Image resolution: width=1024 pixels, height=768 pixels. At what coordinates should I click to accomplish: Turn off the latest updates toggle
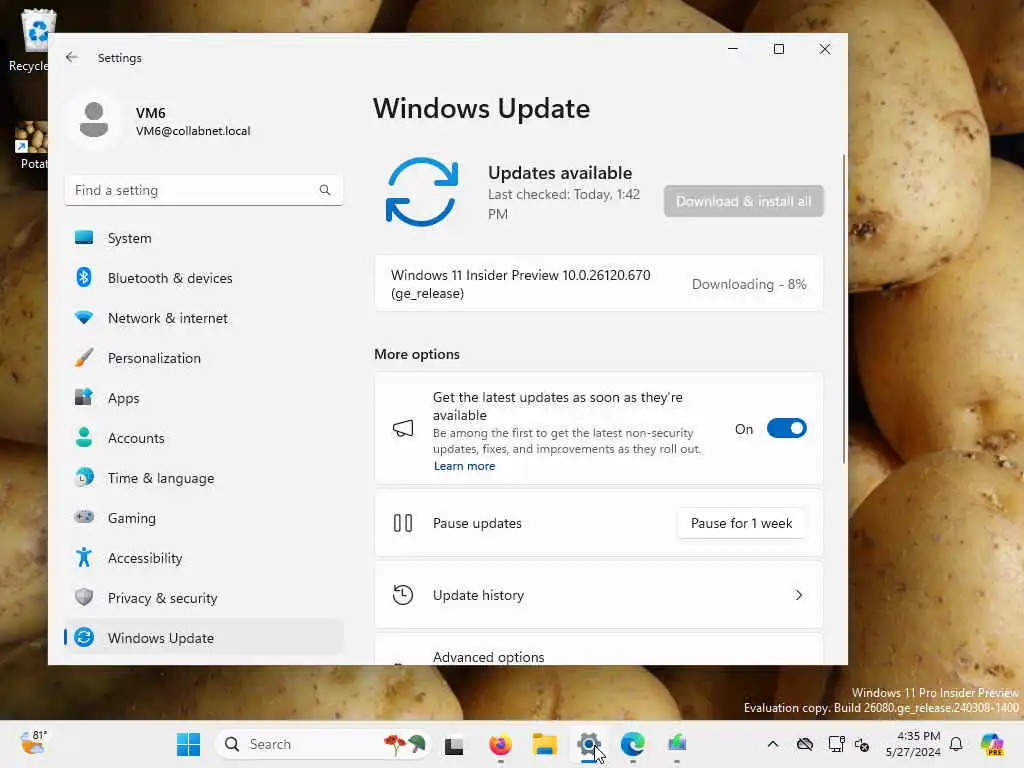coord(786,428)
